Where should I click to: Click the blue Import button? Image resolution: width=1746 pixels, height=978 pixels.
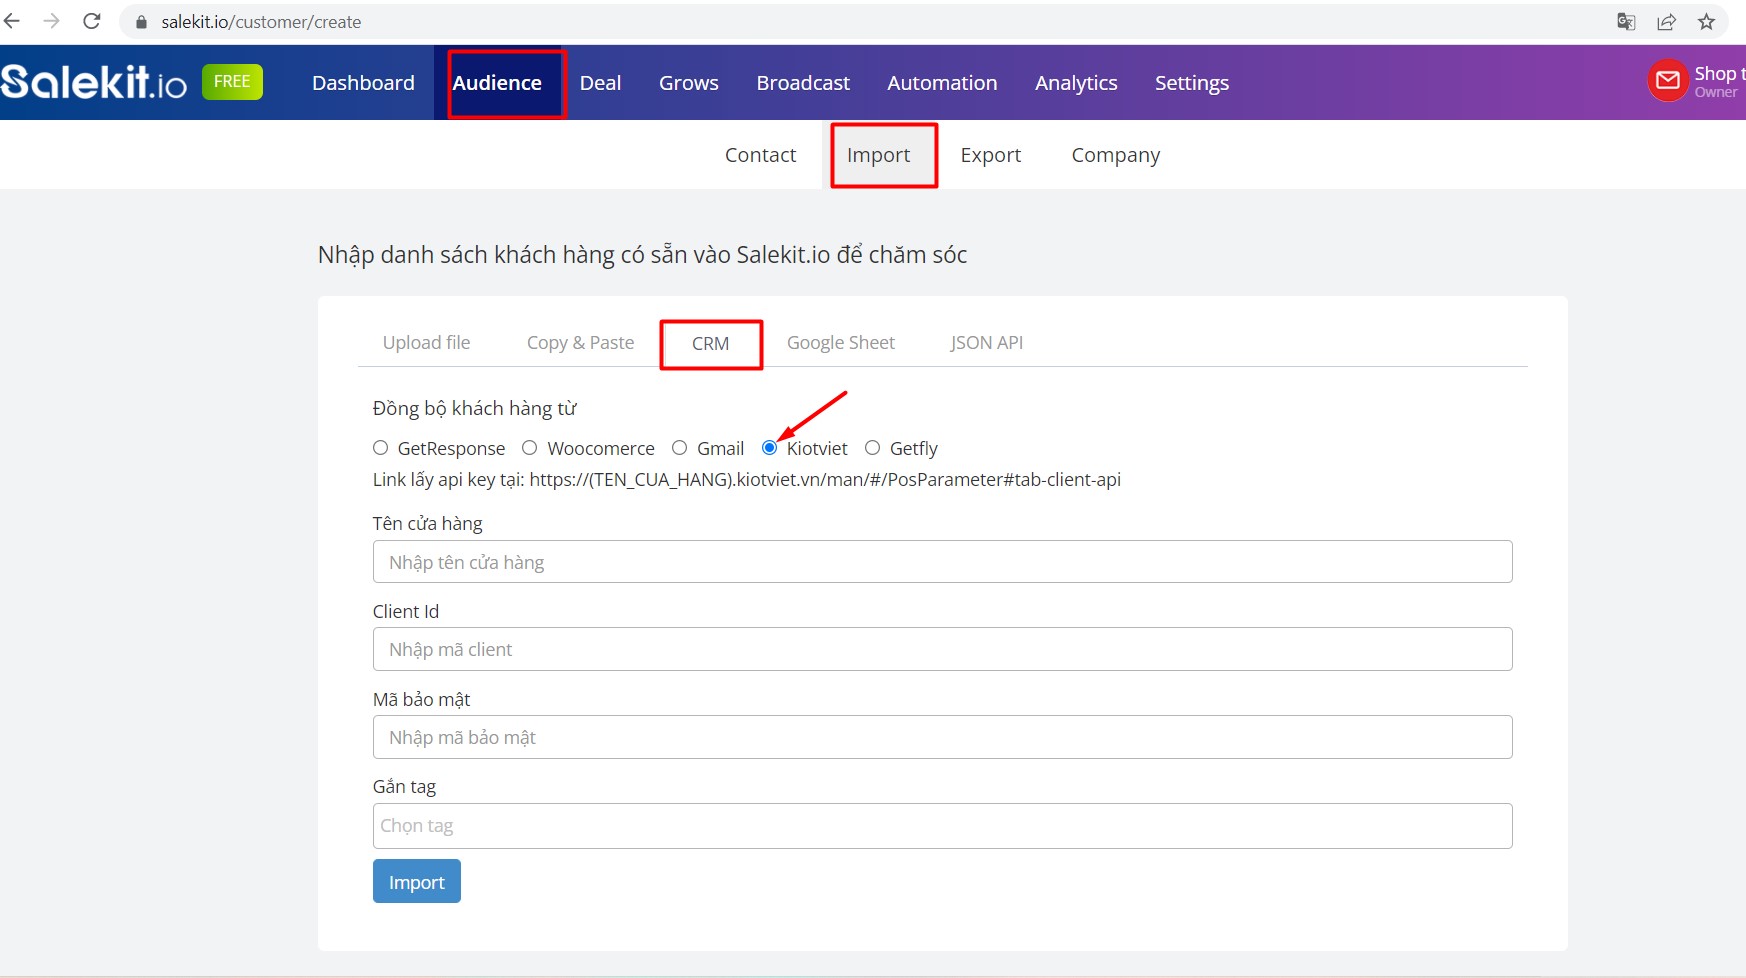[x=417, y=881]
